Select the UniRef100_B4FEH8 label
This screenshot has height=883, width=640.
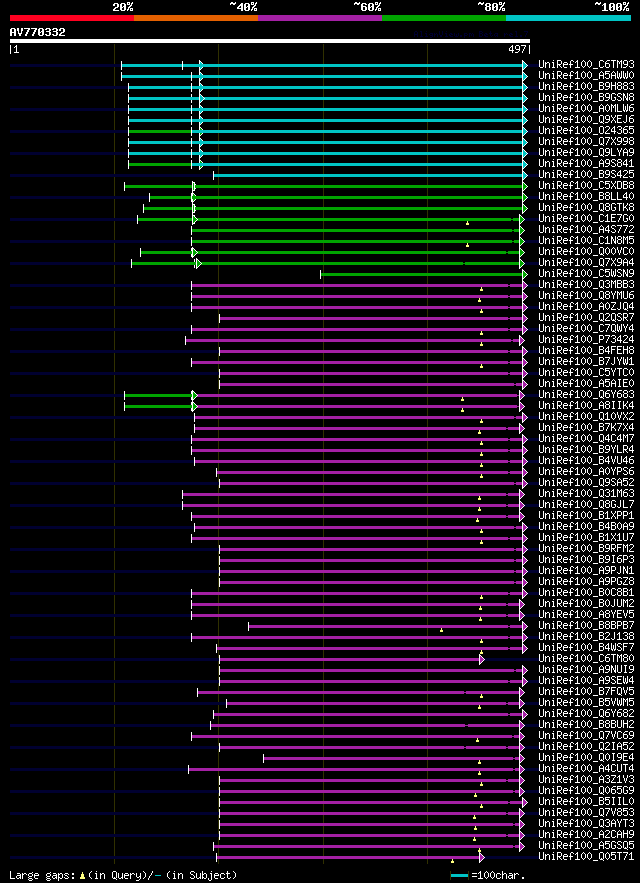[x=586, y=350]
